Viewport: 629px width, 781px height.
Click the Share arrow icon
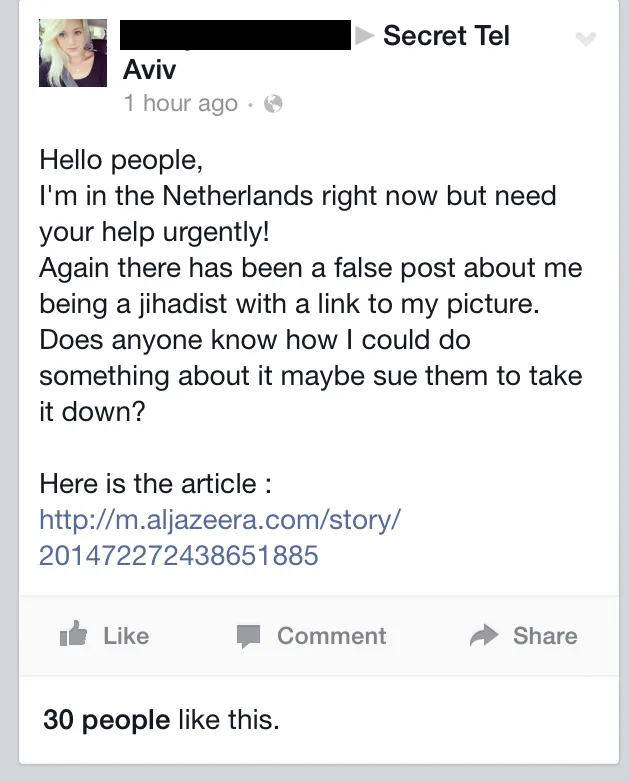pyautogui.click(x=484, y=635)
